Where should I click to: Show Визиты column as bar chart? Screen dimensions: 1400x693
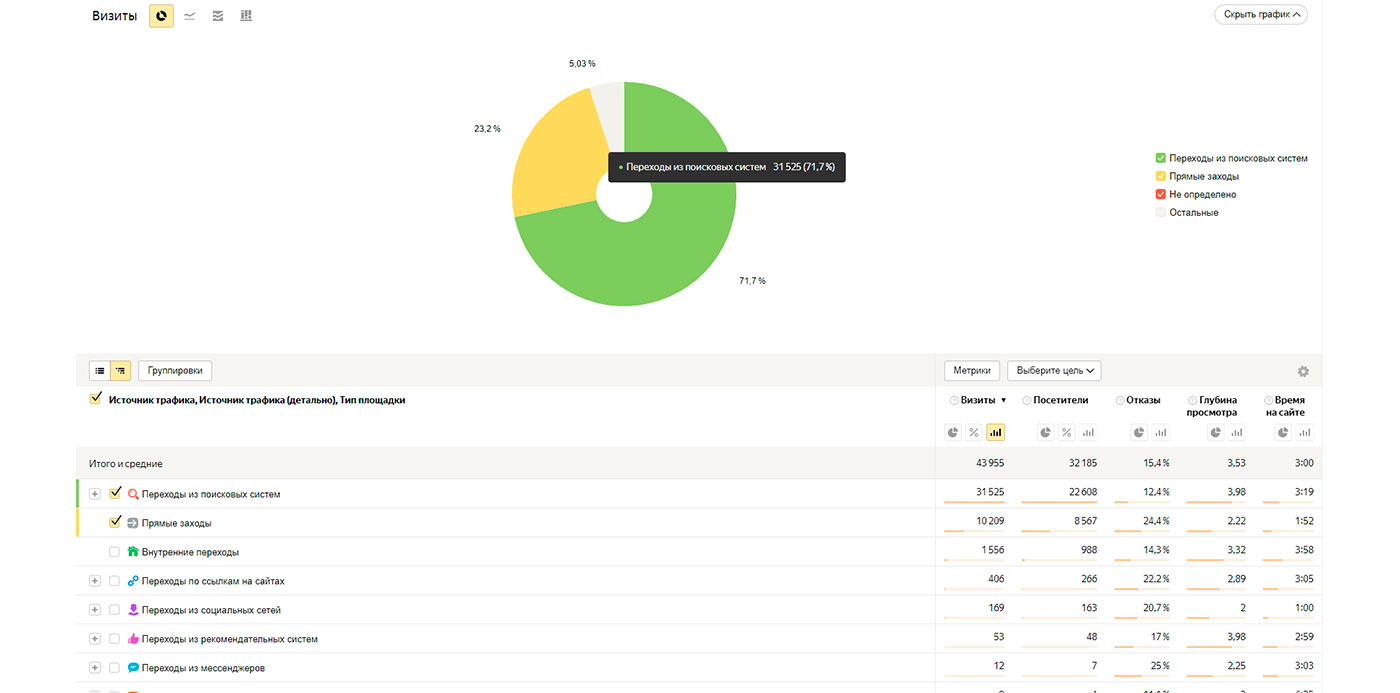point(995,432)
